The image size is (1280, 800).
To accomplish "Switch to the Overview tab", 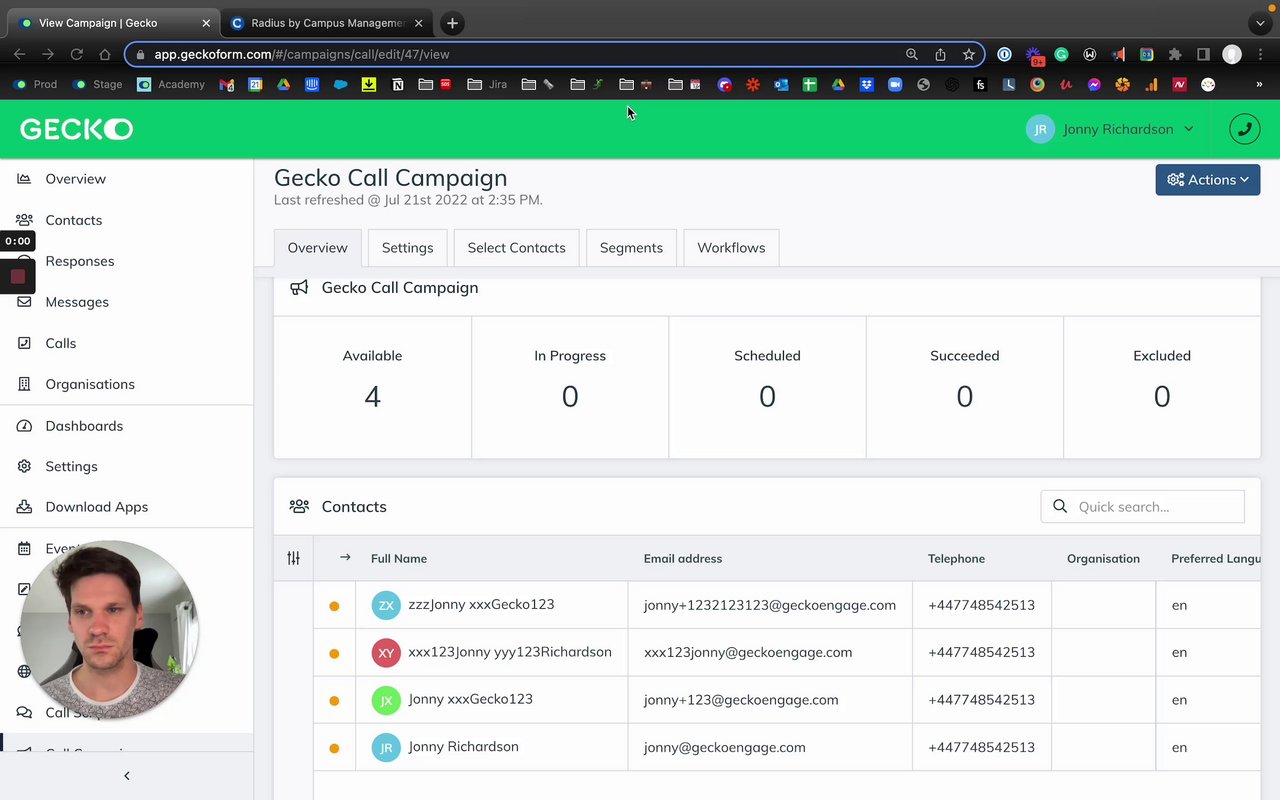I will [x=318, y=248].
